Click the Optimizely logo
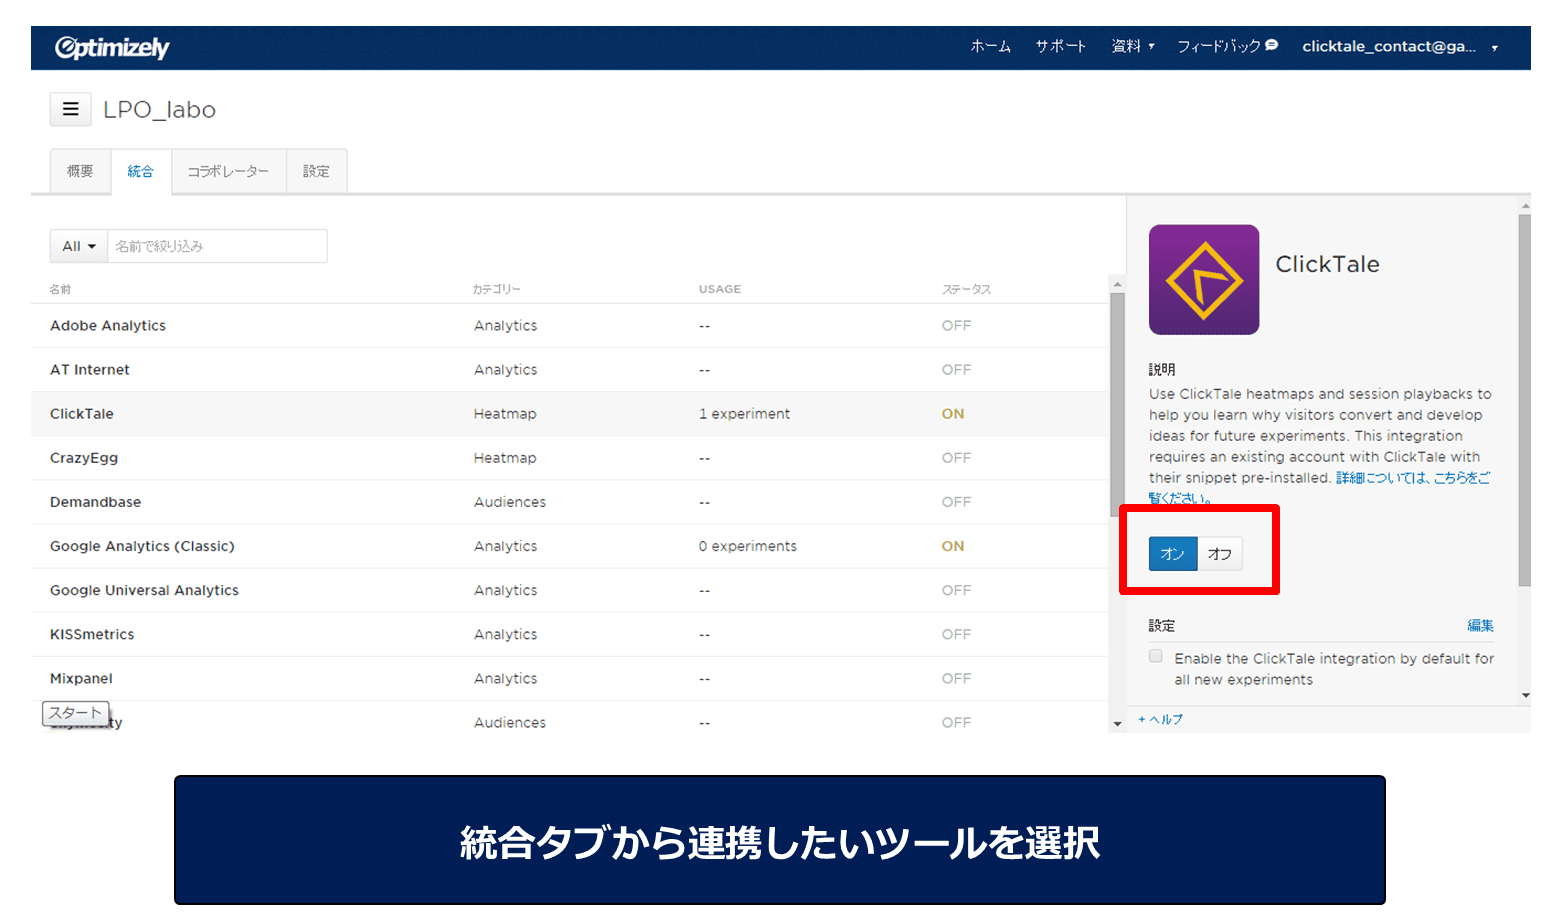This screenshot has width=1560, height=921. click(x=112, y=47)
